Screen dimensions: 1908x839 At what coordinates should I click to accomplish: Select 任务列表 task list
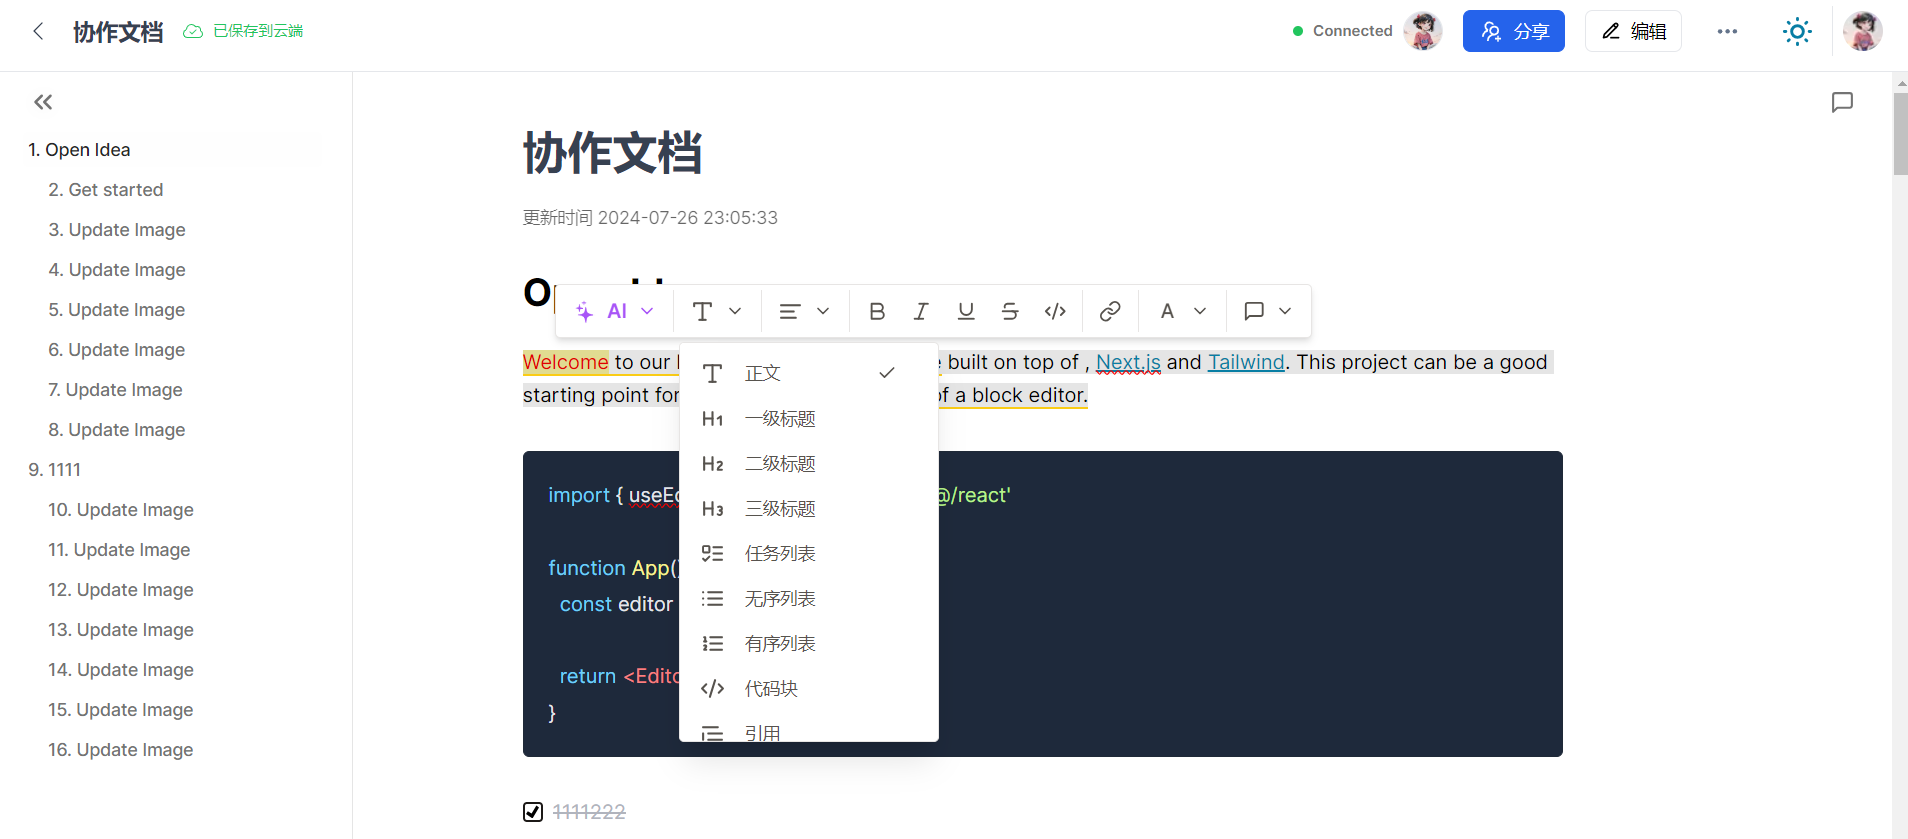tap(808, 554)
